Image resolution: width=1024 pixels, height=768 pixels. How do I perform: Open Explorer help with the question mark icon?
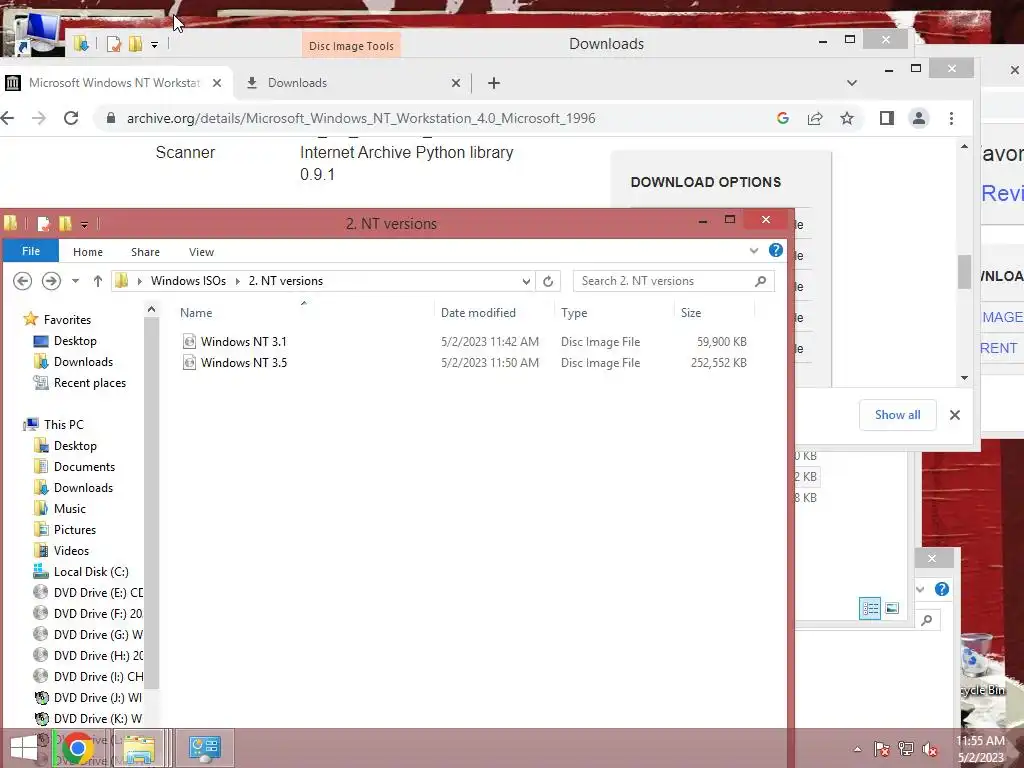[x=775, y=250]
